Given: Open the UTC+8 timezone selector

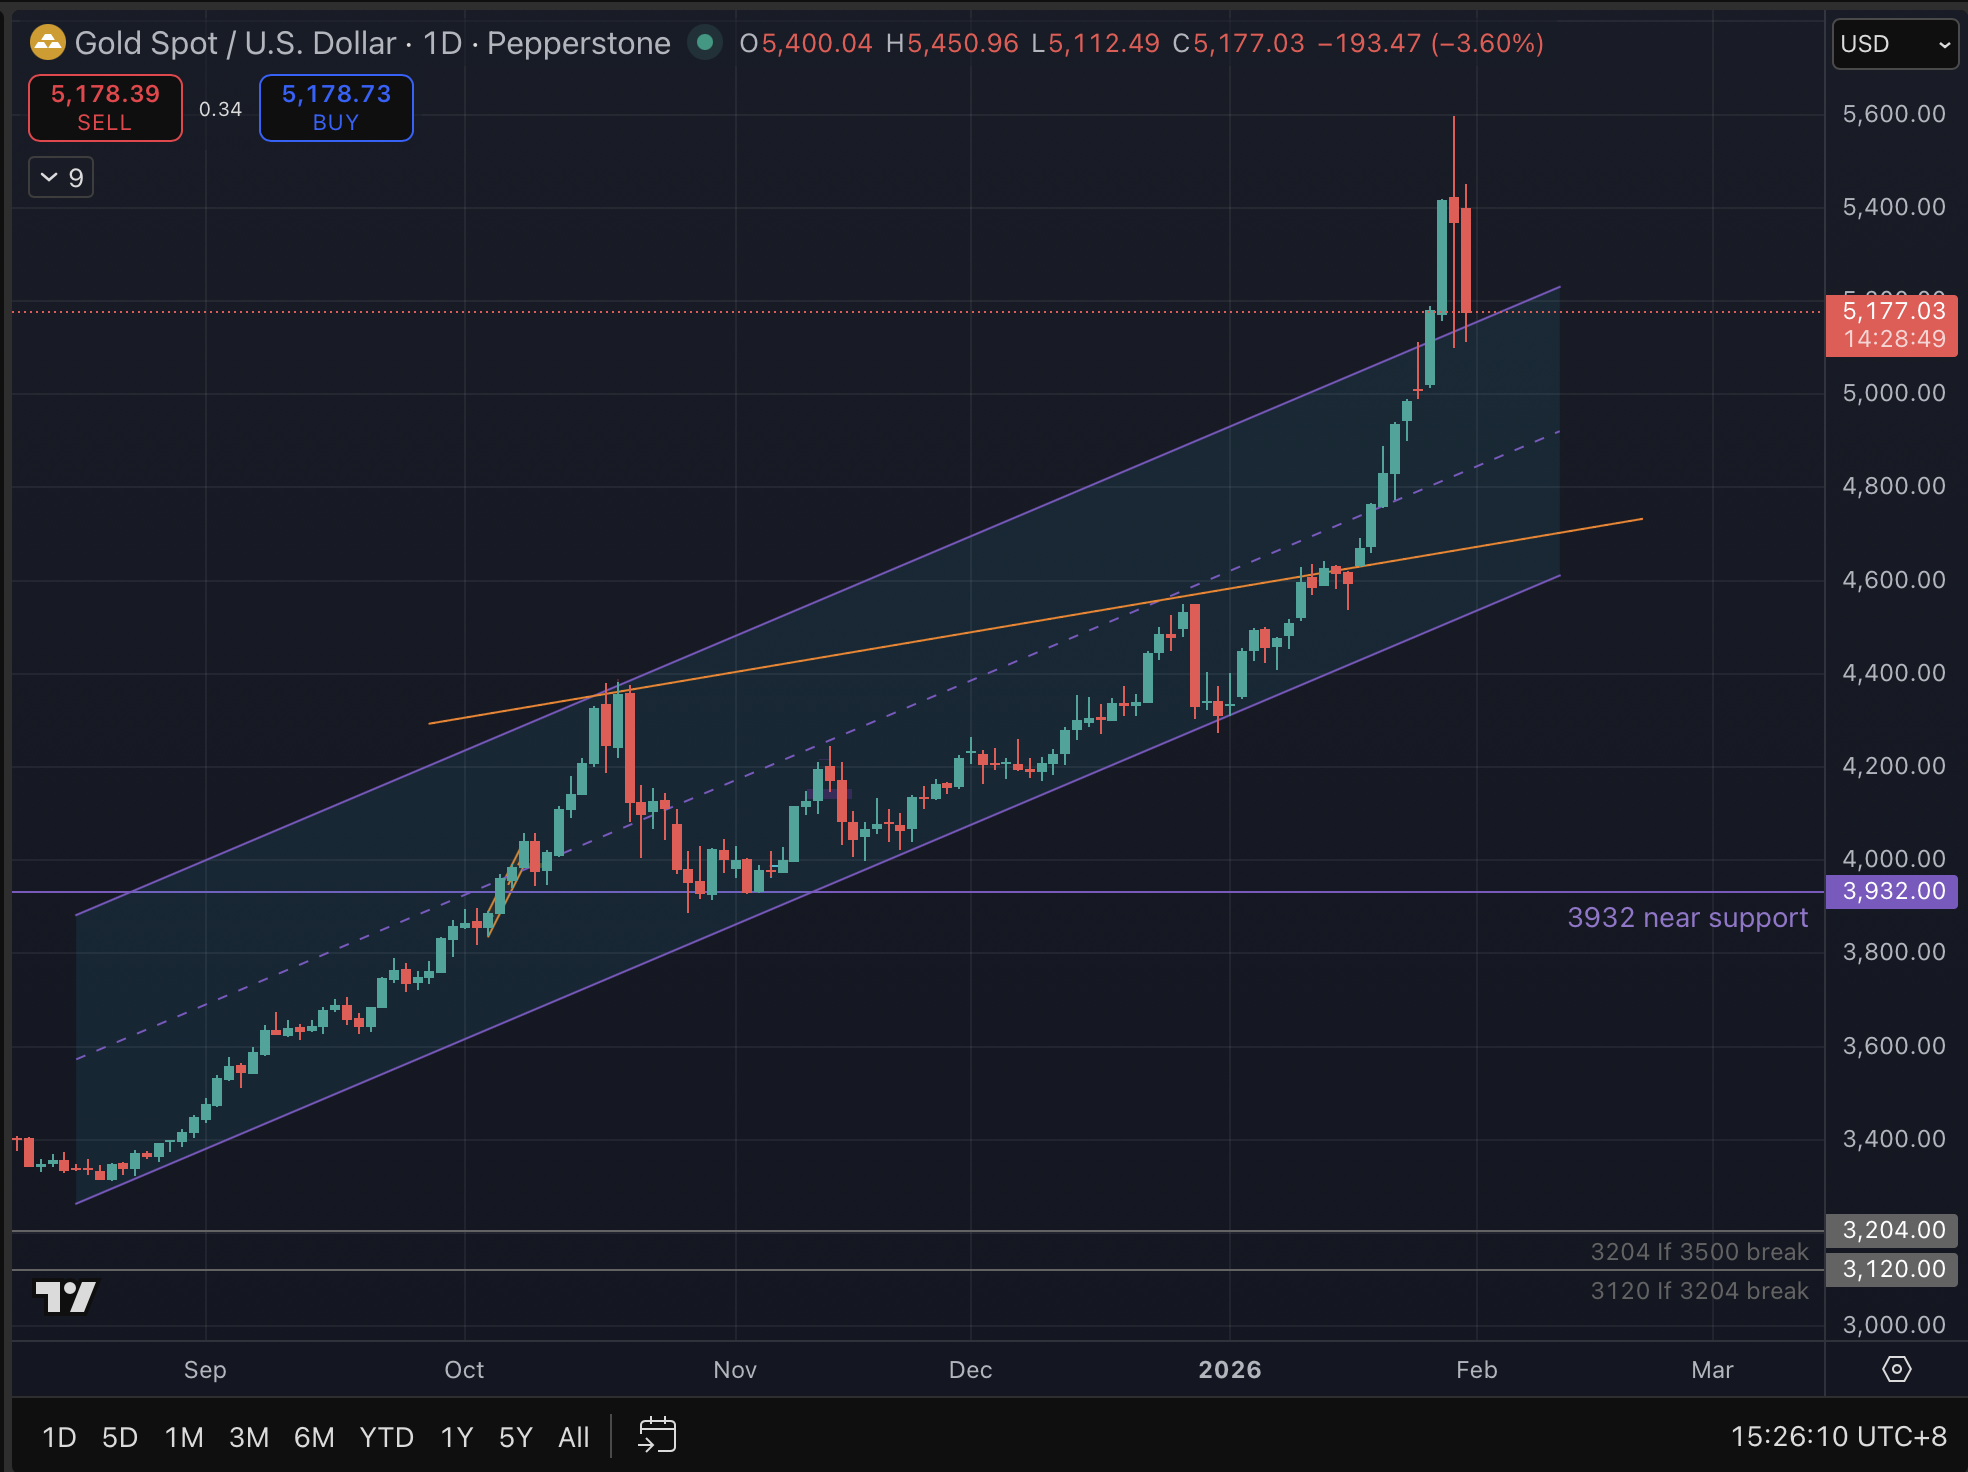Looking at the screenshot, I should [1838, 1437].
